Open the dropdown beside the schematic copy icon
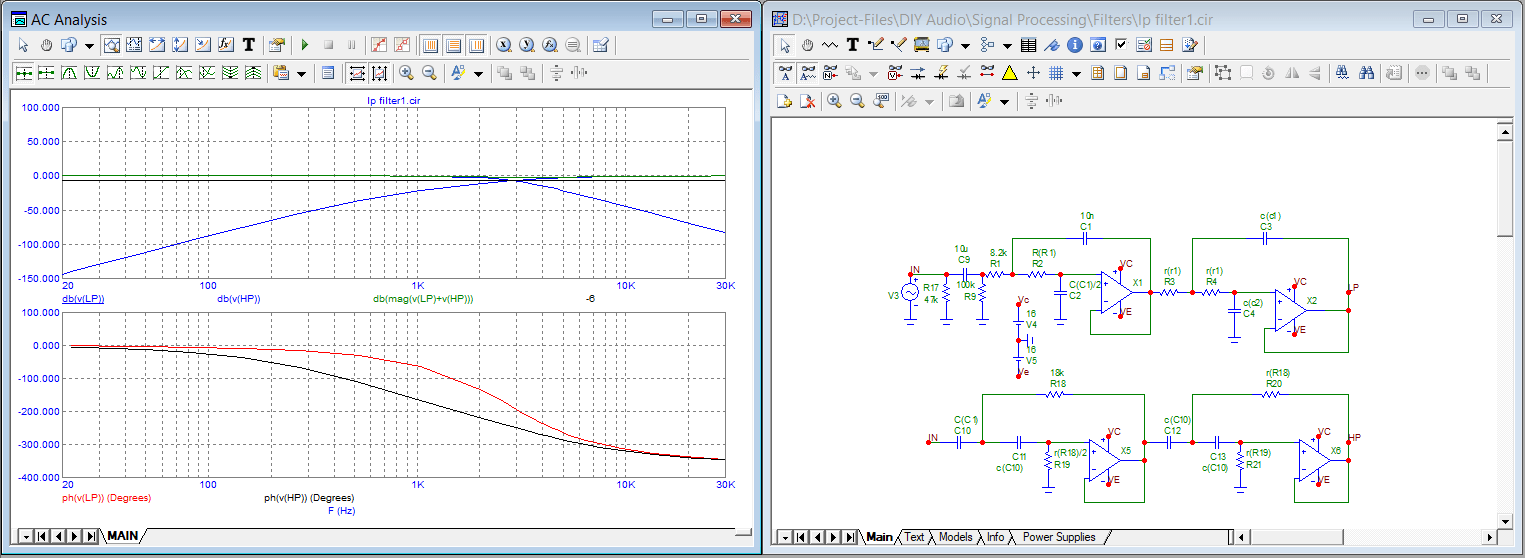The image size is (1525, 558). 965,46
